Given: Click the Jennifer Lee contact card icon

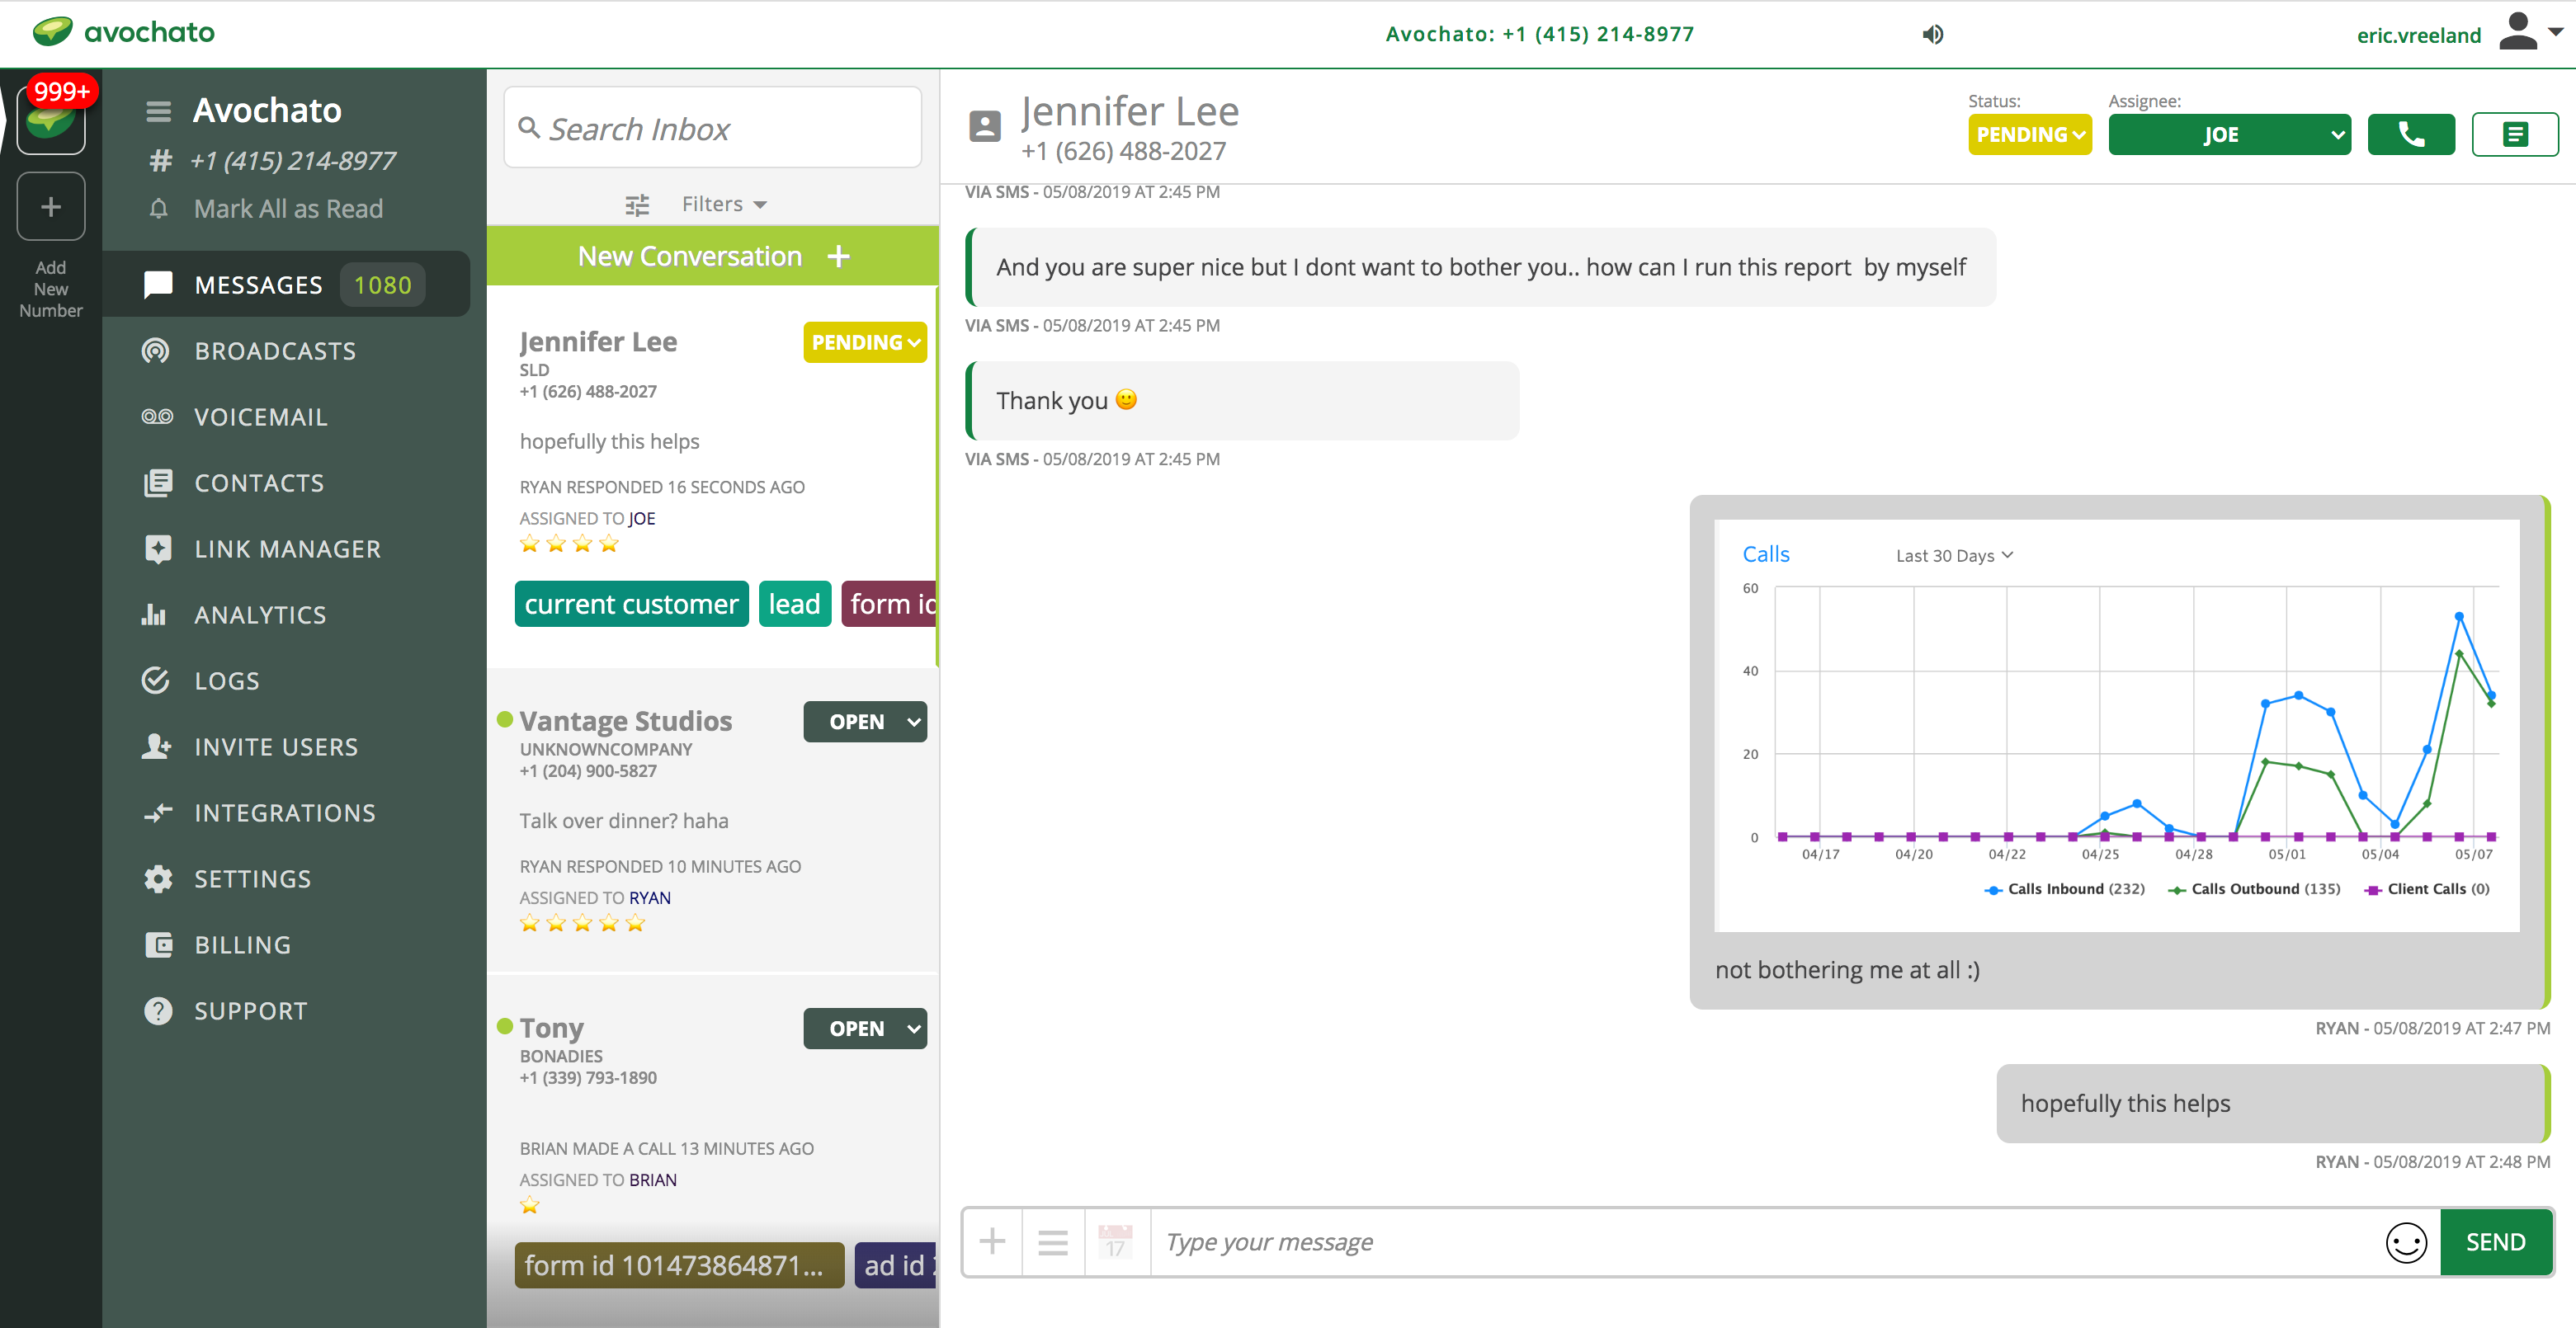Looking at the screenshot, I should (x=985, y=127).
